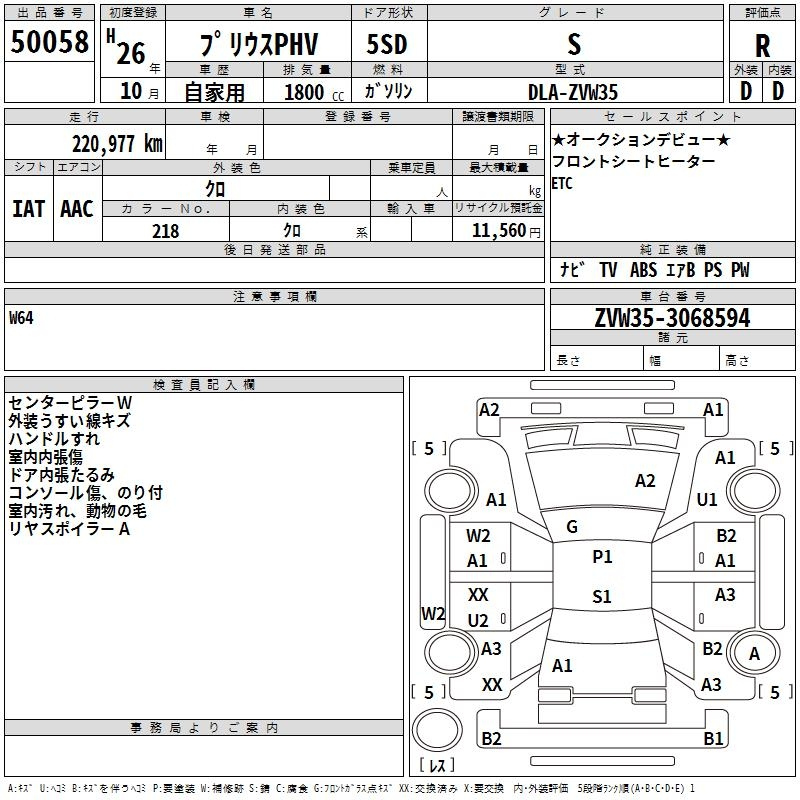Click the air conditioner value AAC
The height and width of the screenshot is (800, 800).
coord(77,209)
